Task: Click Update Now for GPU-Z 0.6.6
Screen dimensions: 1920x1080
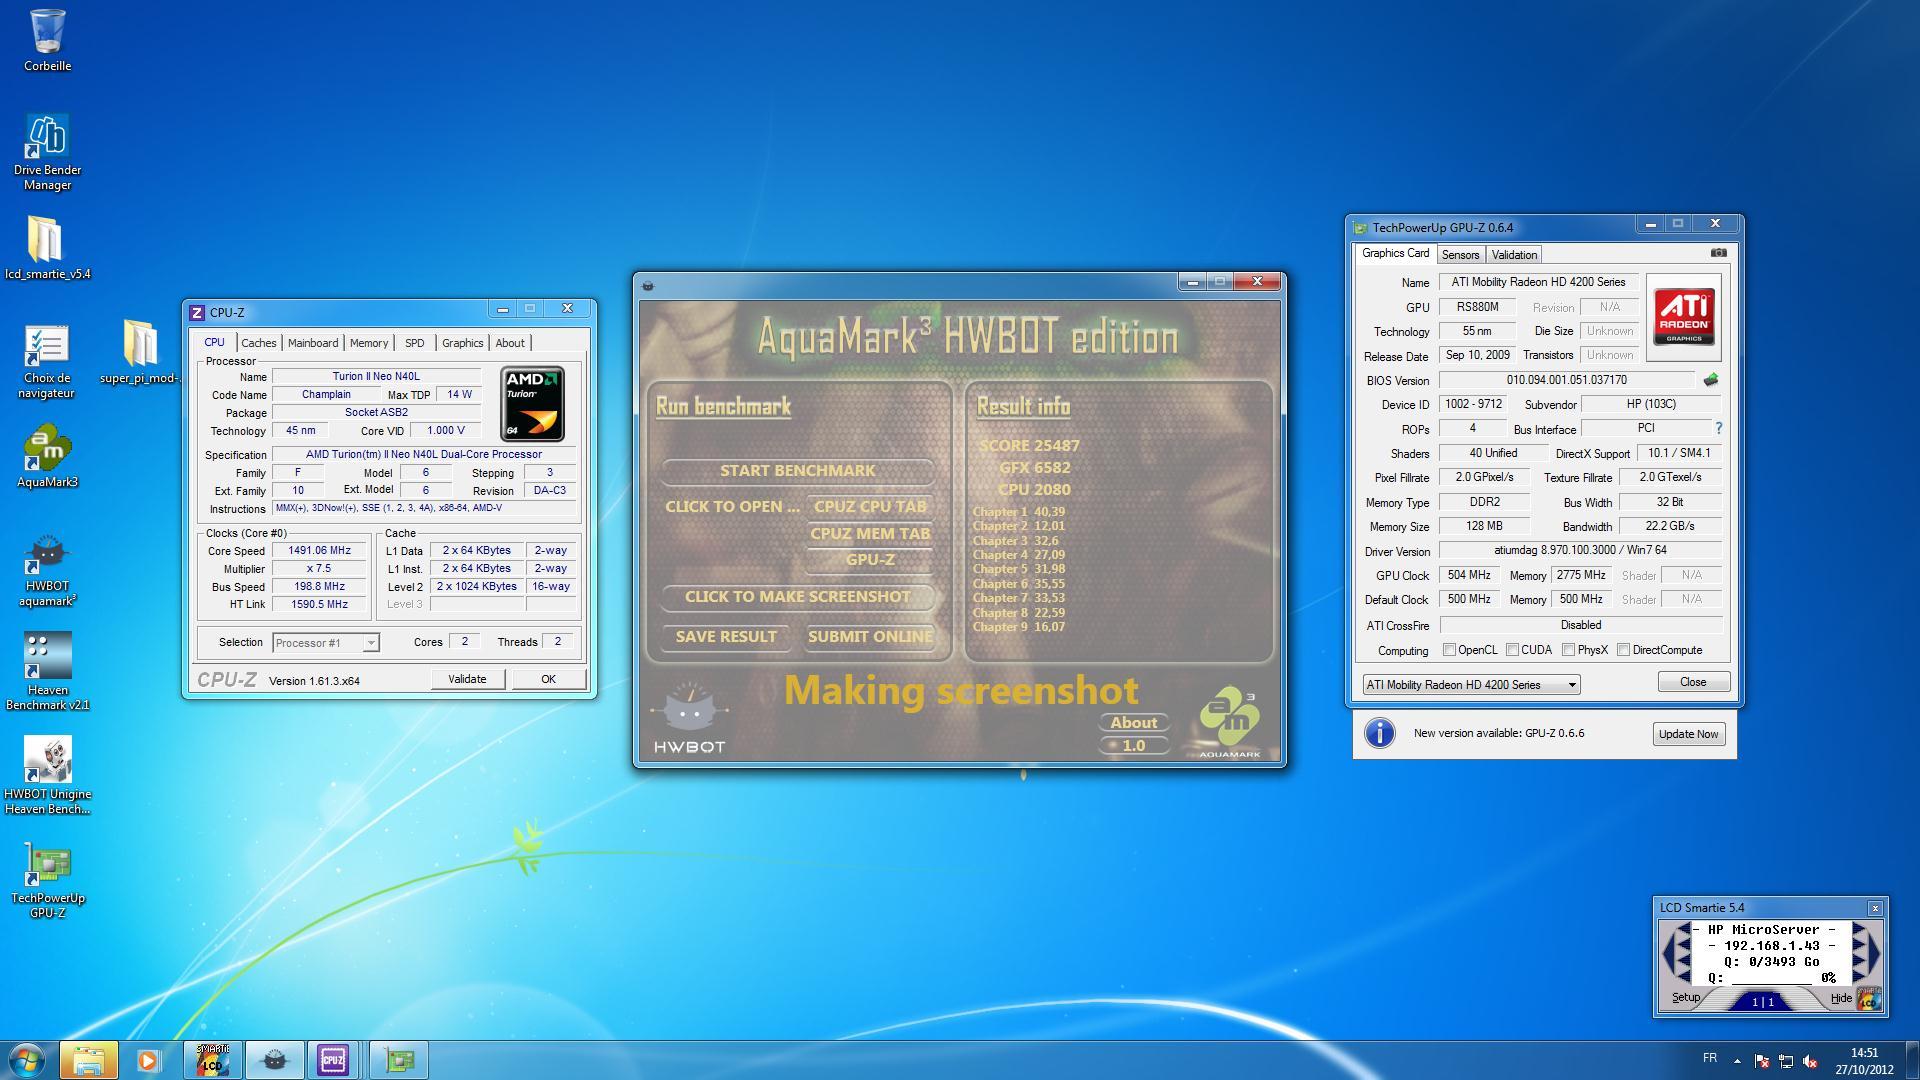Action: 1688,734
